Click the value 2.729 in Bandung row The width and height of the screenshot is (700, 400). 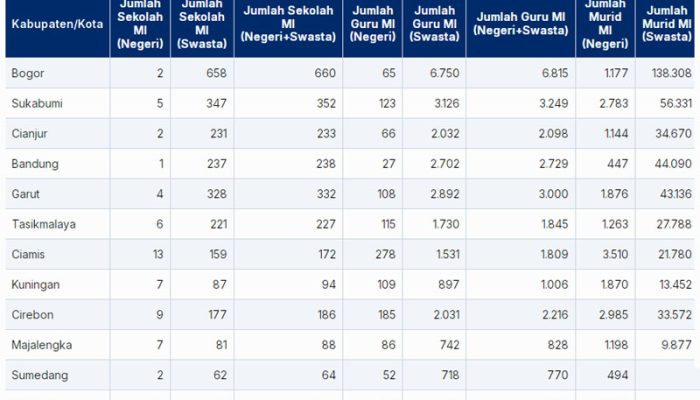click(554, 164)
